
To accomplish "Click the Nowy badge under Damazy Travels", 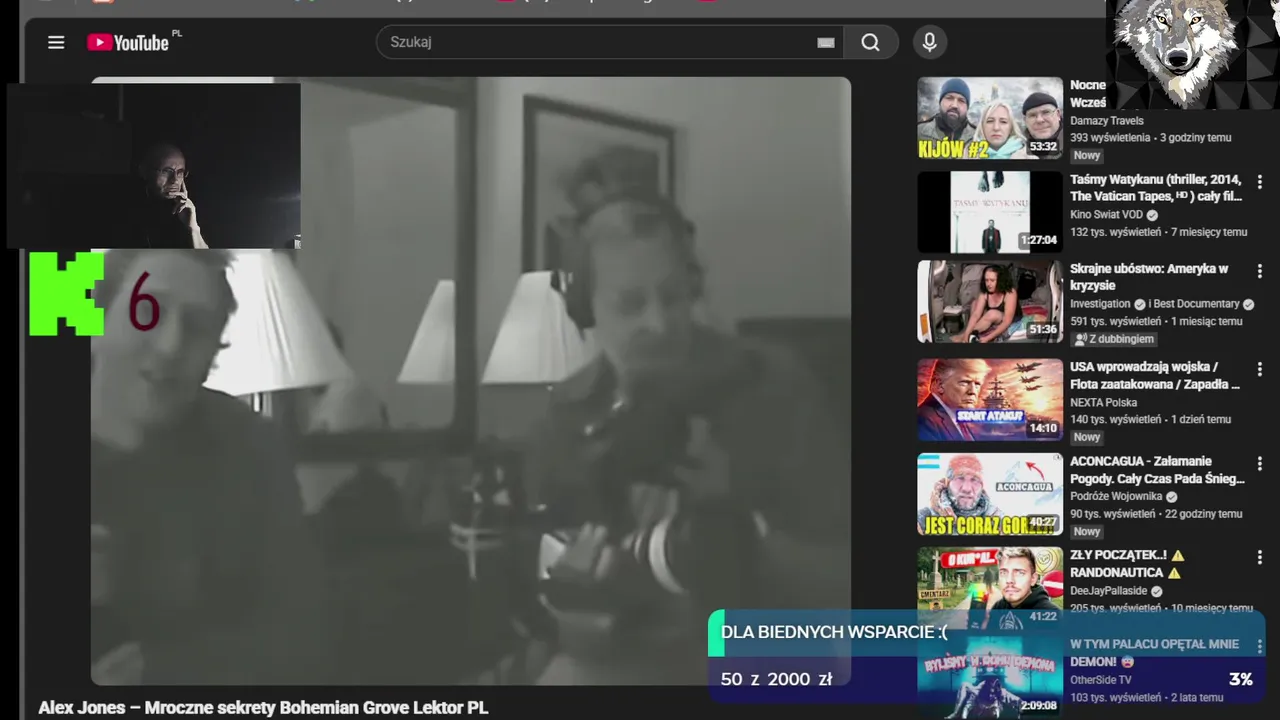I will pos(1087,155).
